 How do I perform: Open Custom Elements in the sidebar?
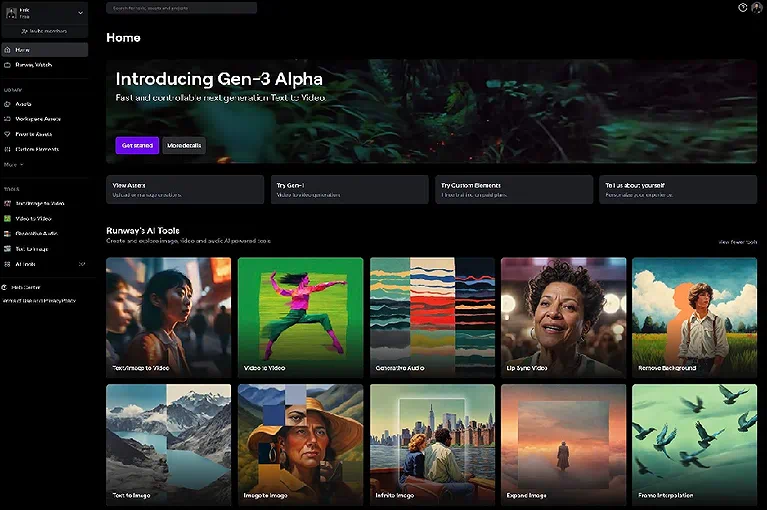pyautogui.click(x=45, y=149)
